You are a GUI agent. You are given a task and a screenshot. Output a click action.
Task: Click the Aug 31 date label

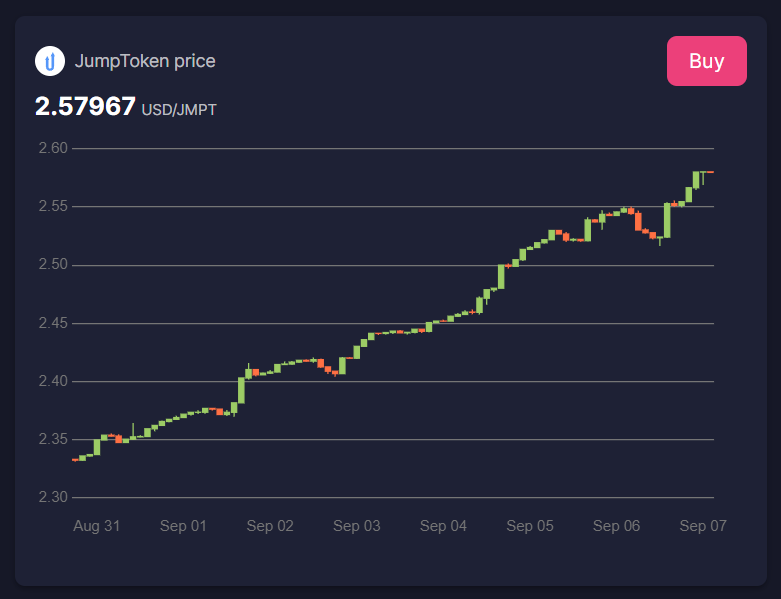coord(97,526)
